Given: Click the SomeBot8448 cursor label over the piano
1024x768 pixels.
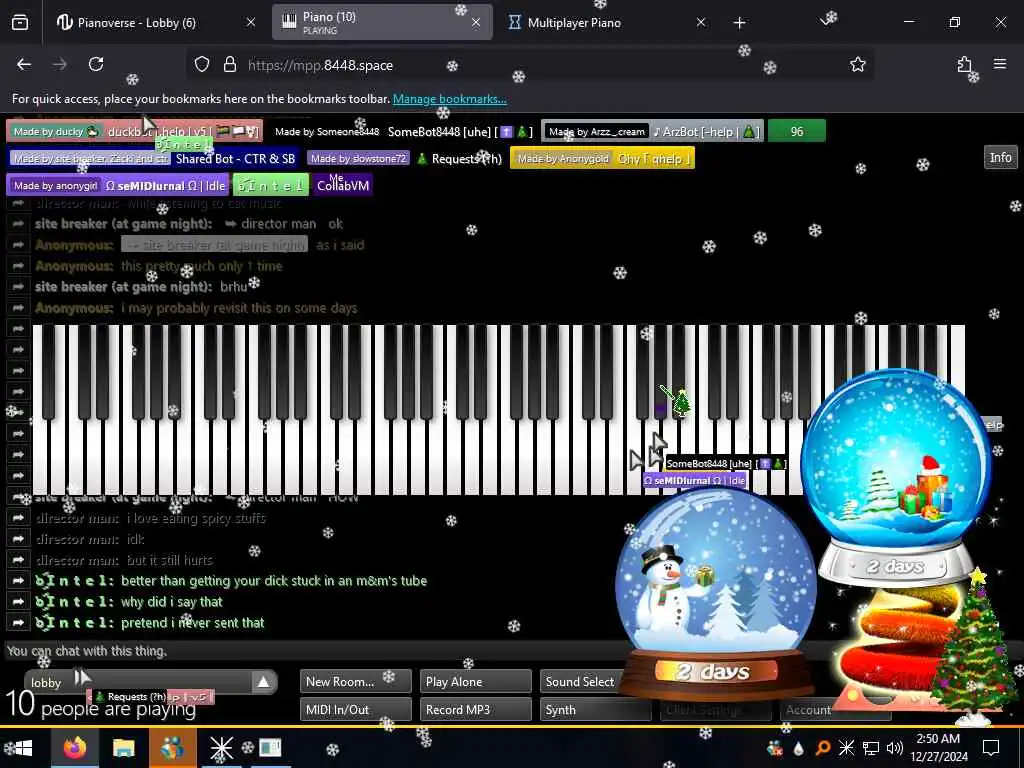Looking at the screenshot, I should point(725,464).
